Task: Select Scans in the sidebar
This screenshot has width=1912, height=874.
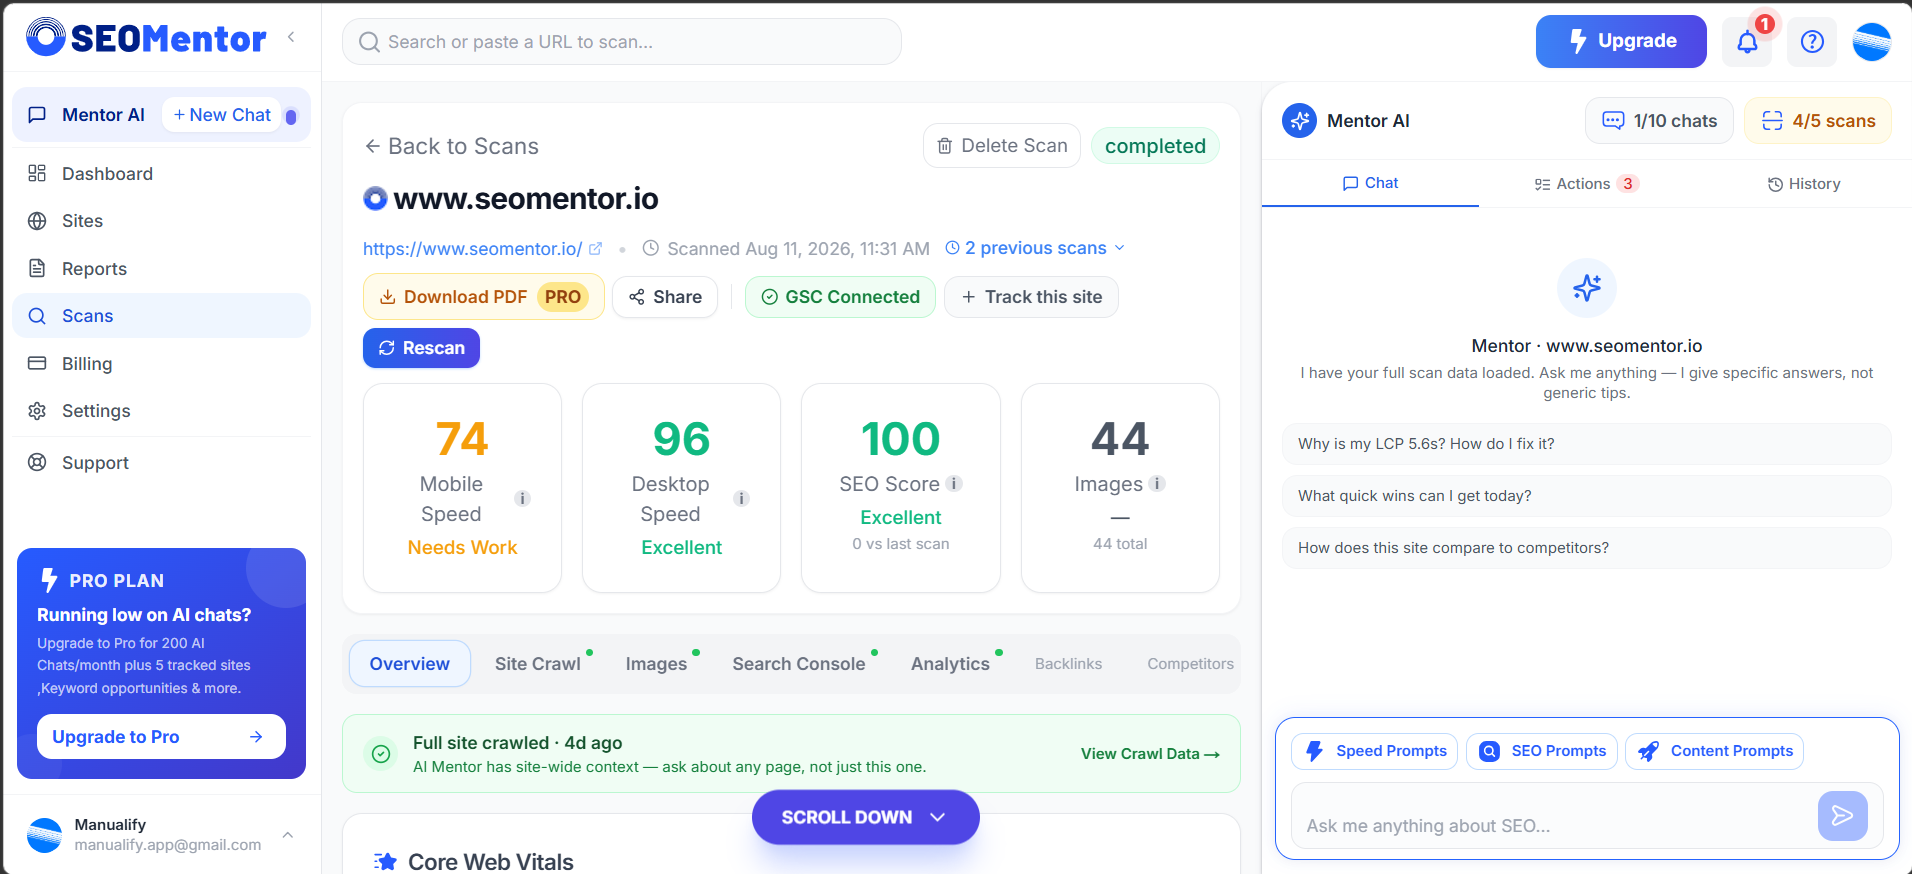Action: click(x=161, y=316)
